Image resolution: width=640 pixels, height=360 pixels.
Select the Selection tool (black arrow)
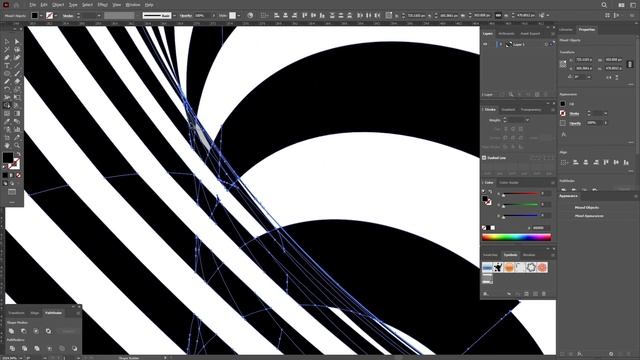point(7,42)
